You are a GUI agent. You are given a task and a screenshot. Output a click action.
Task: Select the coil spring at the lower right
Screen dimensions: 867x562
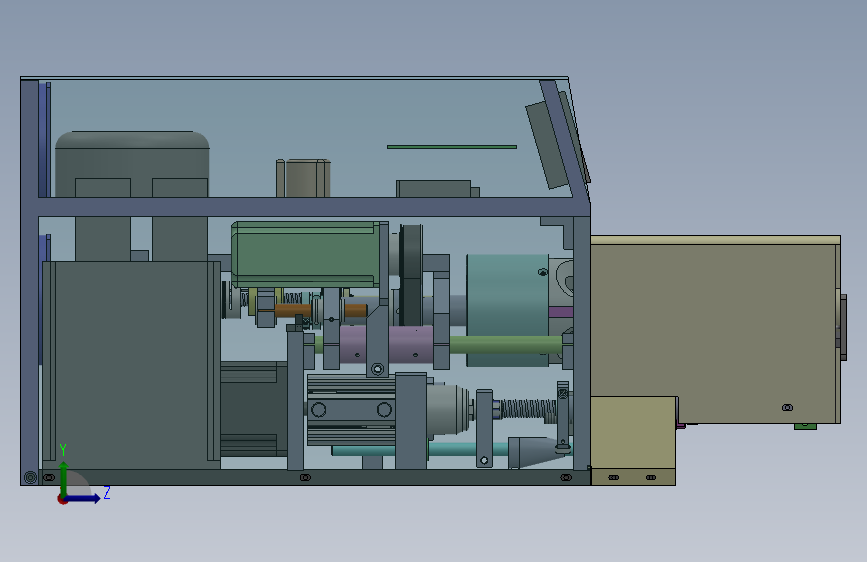click(528, 410)
